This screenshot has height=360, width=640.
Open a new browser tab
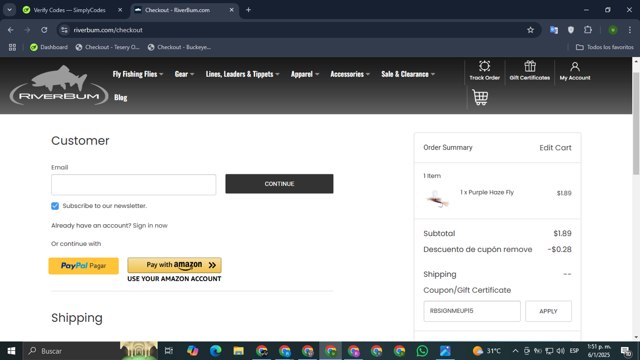248,10
